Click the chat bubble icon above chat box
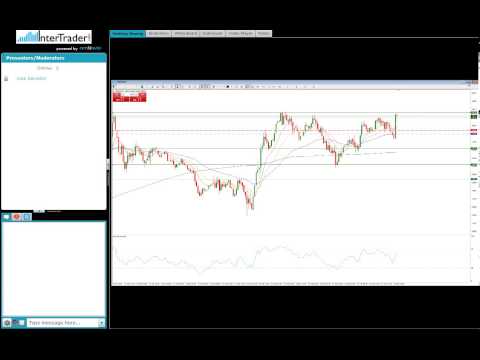The image size is (480, 360). coord(7,217)
